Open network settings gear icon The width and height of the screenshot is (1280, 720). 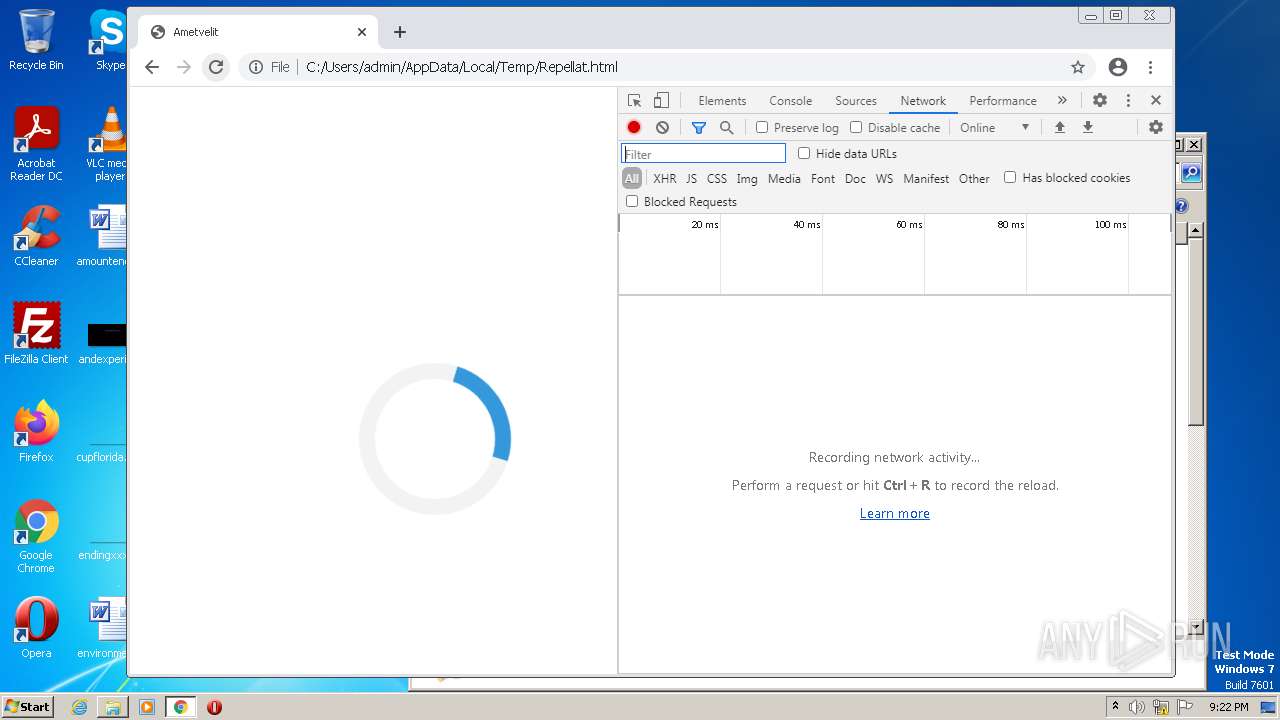[1156, 128]
